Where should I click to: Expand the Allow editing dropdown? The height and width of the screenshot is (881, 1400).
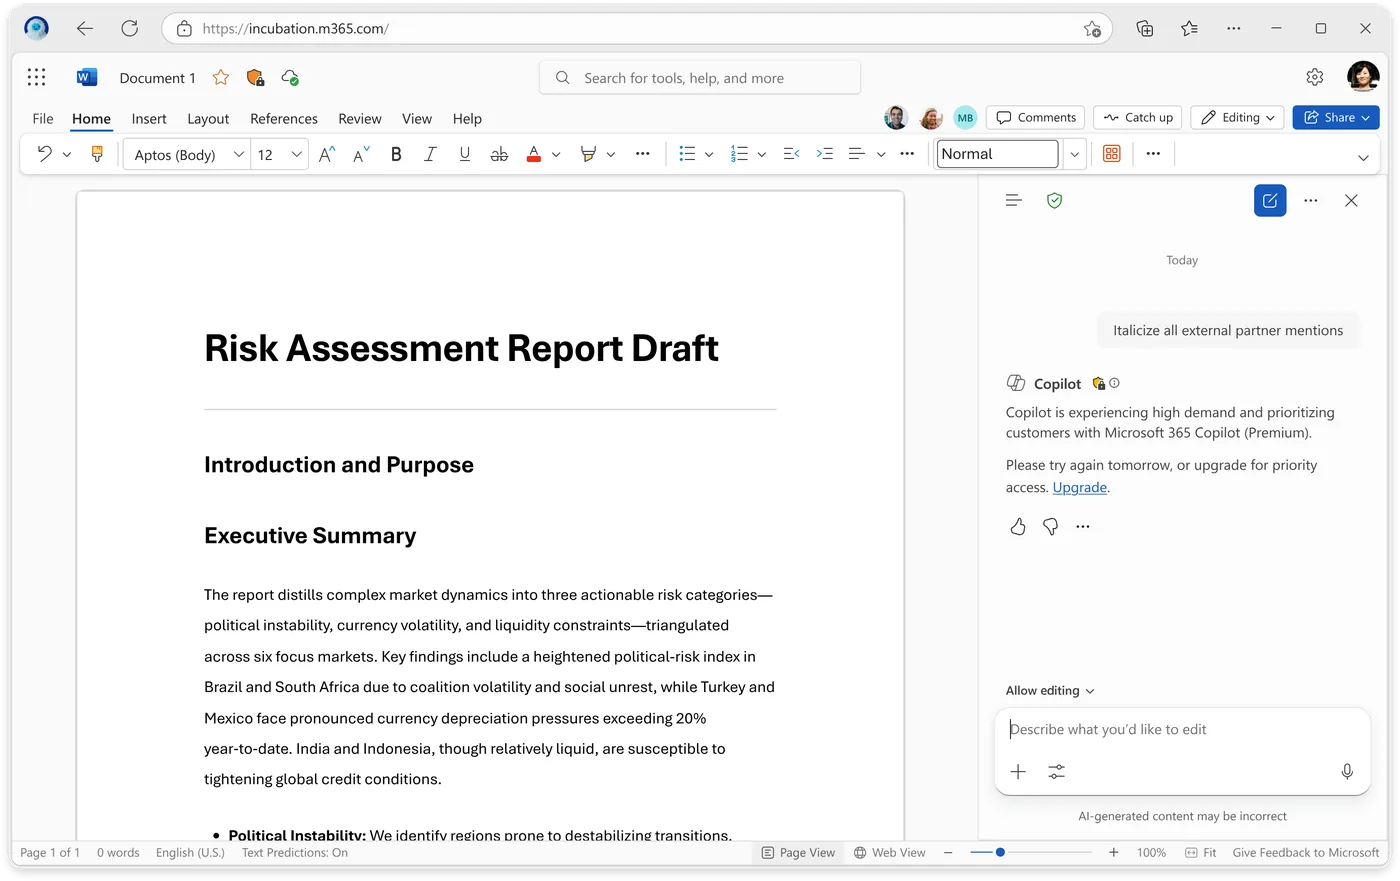pyautogui.click(x=1050, y=691)
